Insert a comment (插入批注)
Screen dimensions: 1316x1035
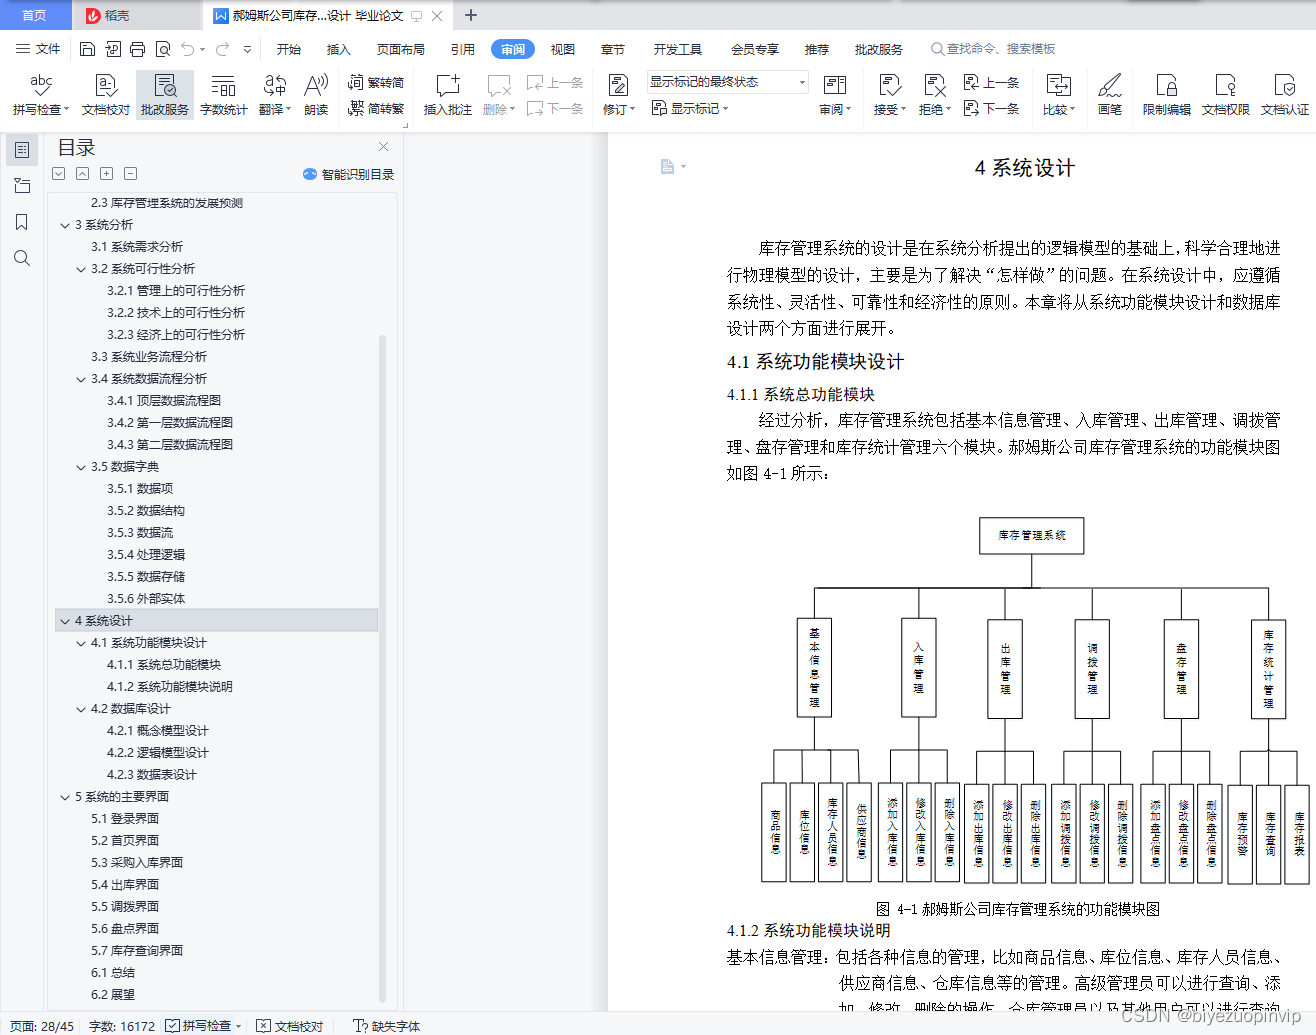pos(447,95)
